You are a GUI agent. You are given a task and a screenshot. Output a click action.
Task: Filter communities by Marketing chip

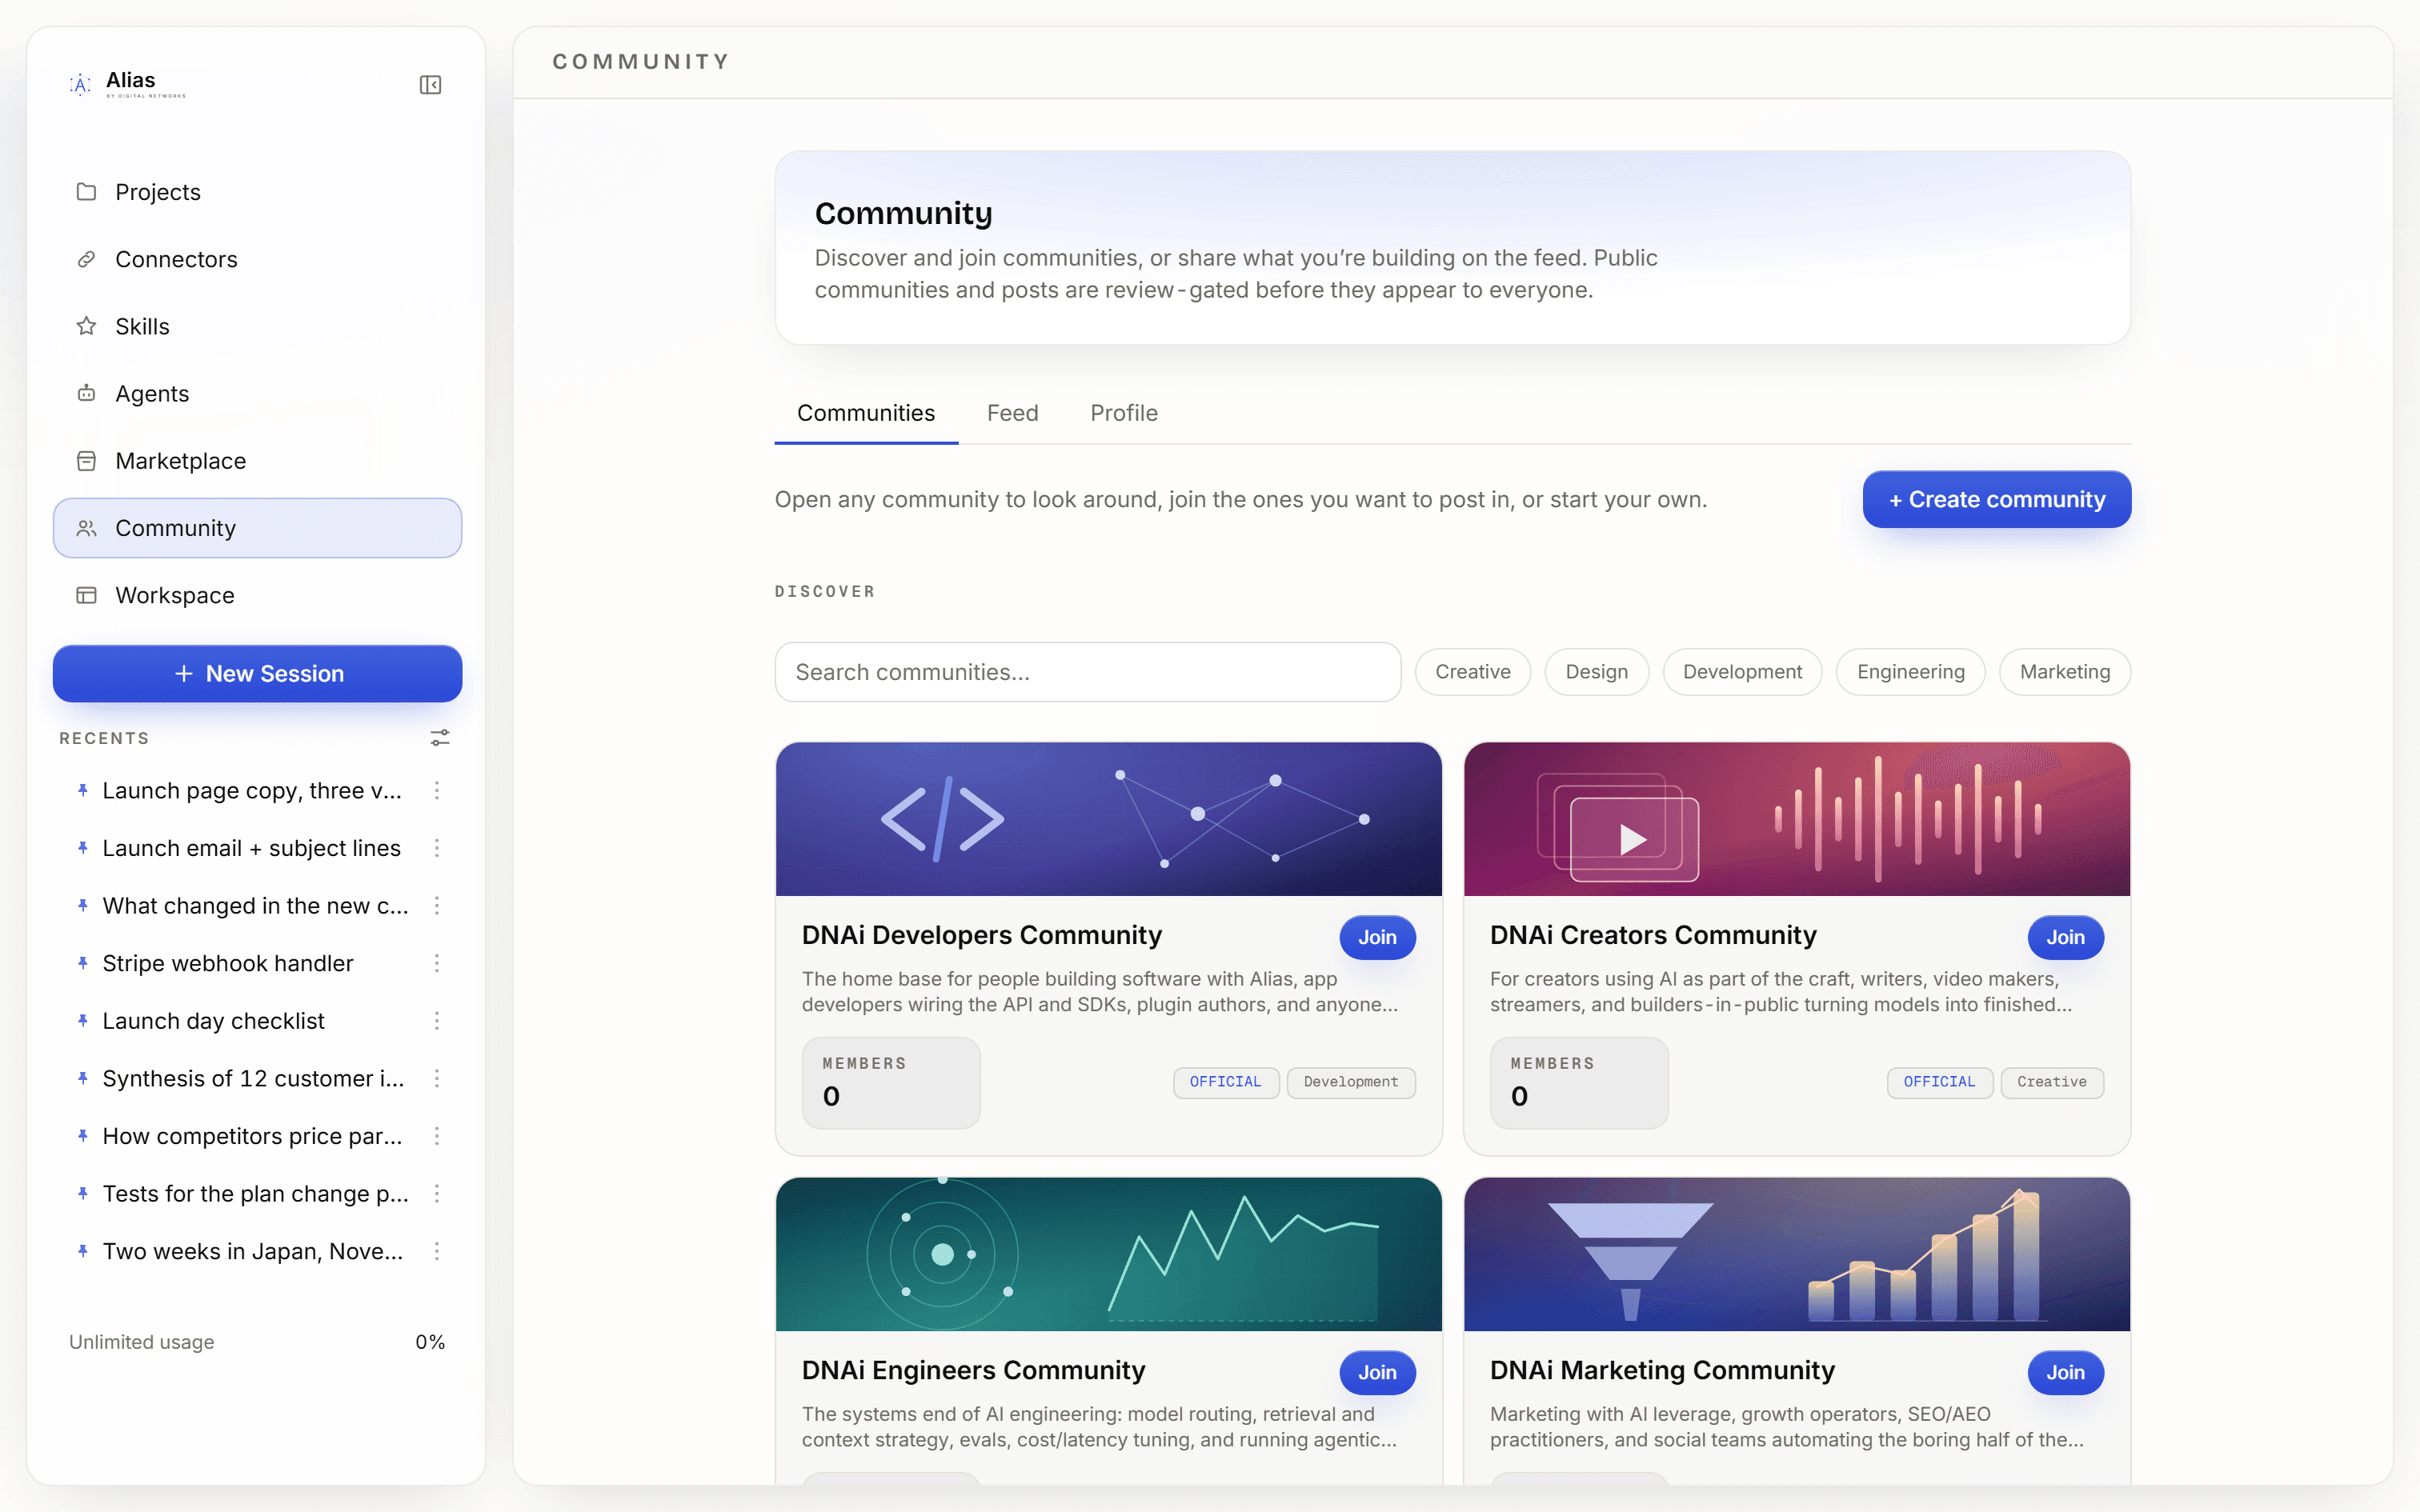(x=2065, y=672)
